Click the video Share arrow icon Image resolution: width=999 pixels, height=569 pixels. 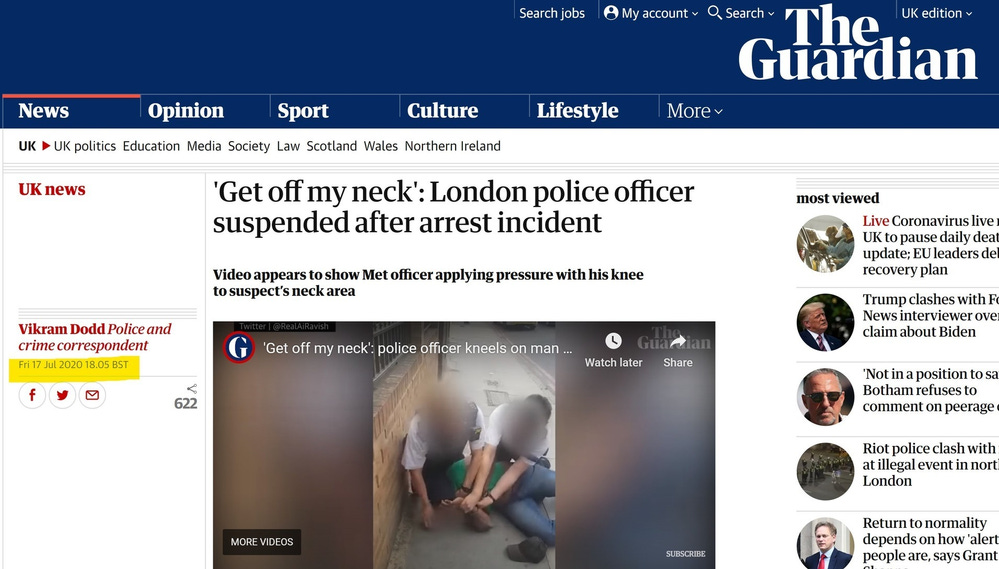pyautogui.click(x=678, y=342)
